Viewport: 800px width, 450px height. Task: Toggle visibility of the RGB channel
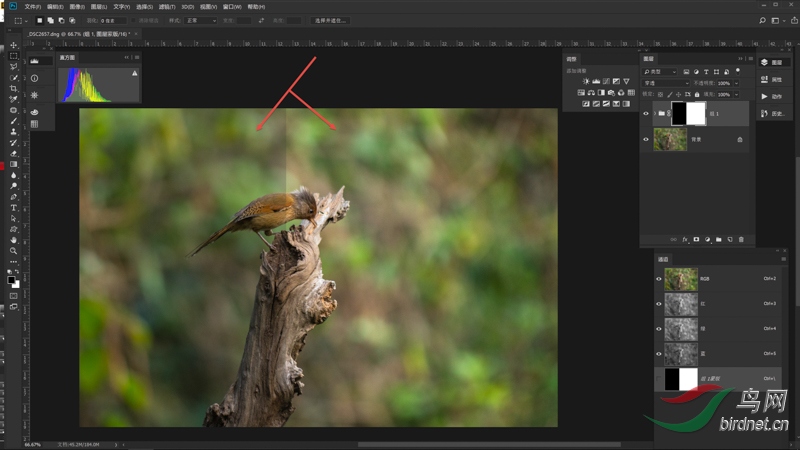pos(658,279)
